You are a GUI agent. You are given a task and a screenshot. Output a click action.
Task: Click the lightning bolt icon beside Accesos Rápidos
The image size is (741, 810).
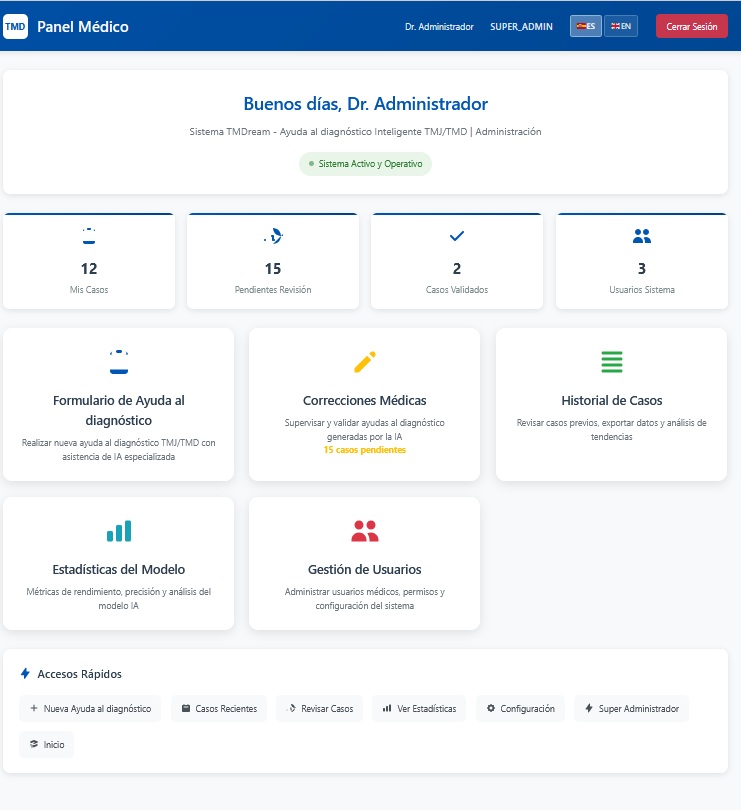point(25,673)
